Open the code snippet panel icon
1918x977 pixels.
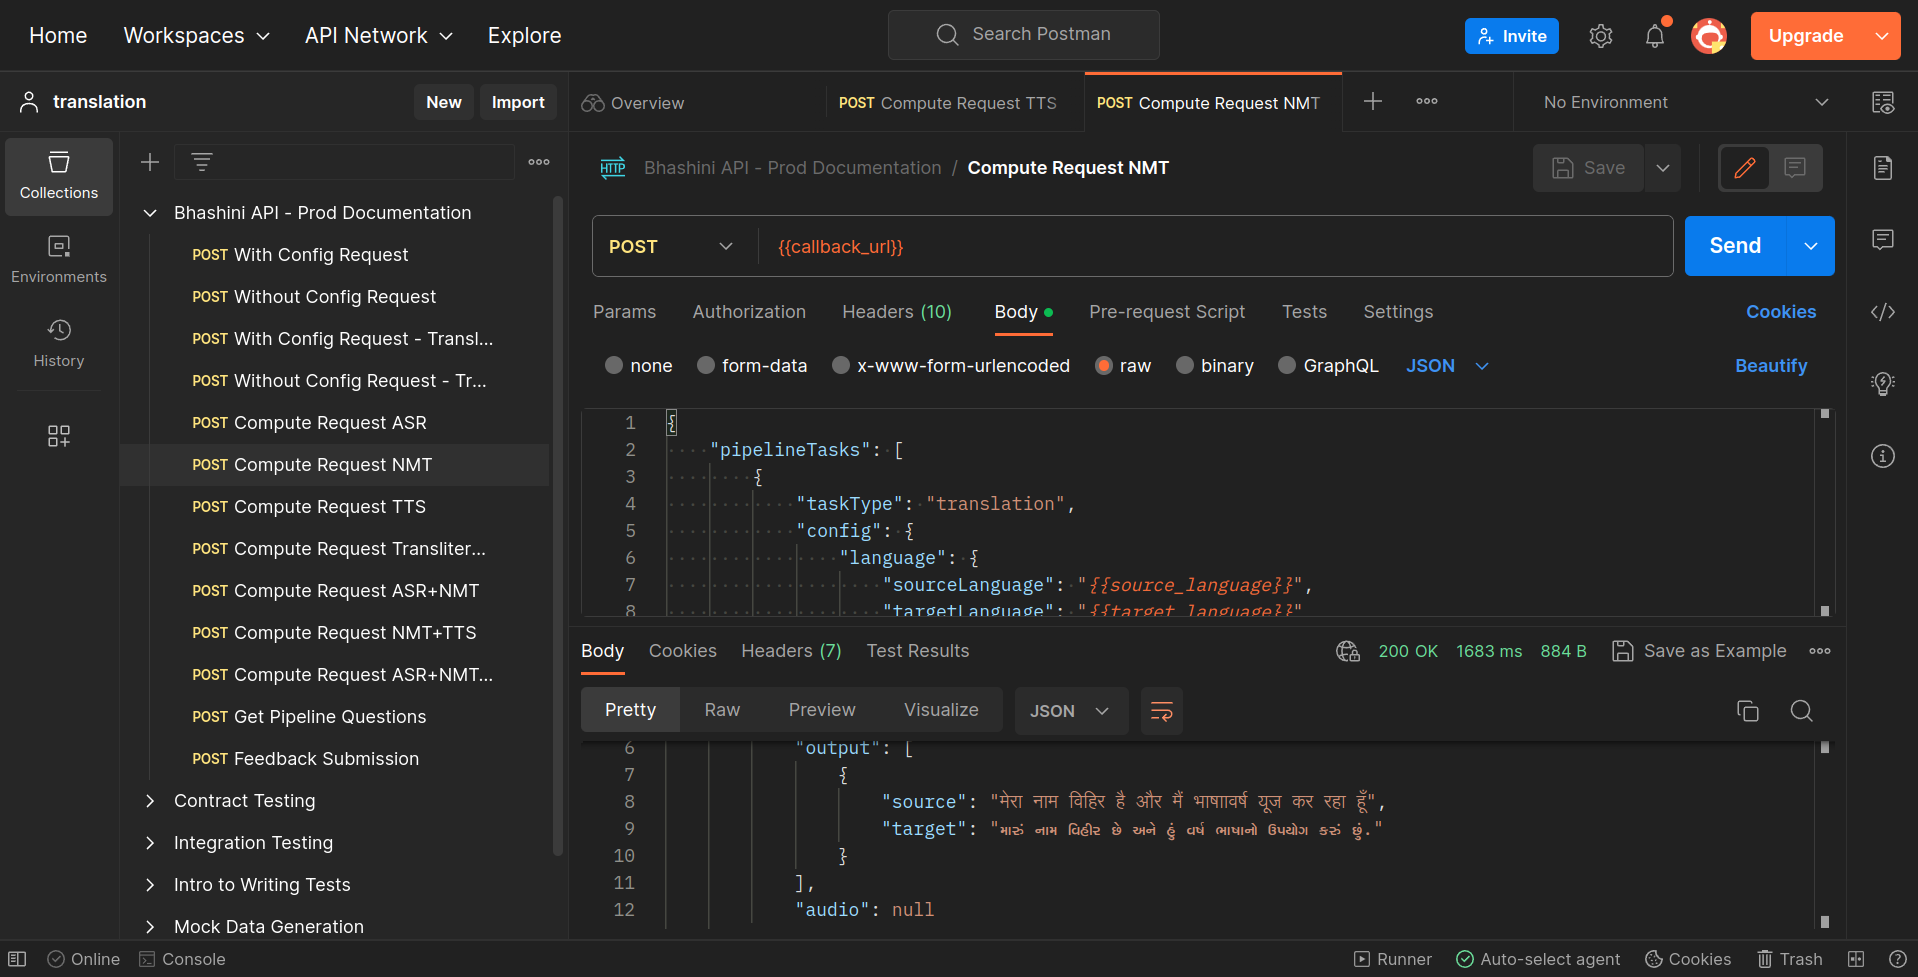(x=1882, y=312)
